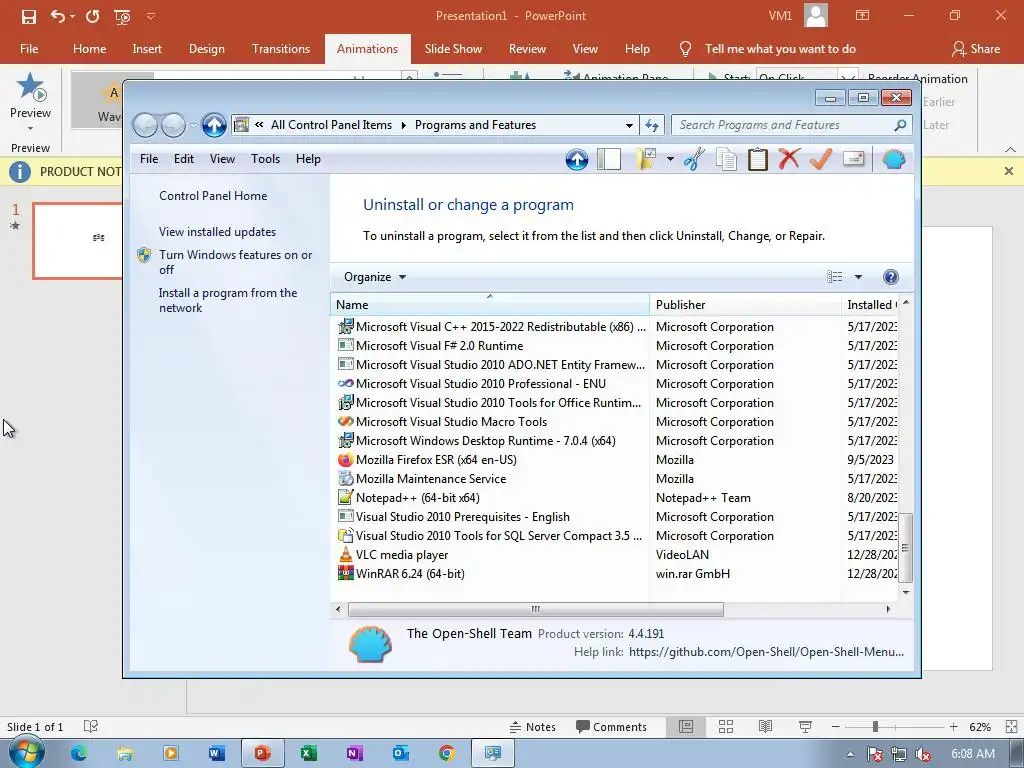Open PowerPoint Insert tab
Screen dimensions: 1024x768
pyautogui.click(x=147, y=49)
